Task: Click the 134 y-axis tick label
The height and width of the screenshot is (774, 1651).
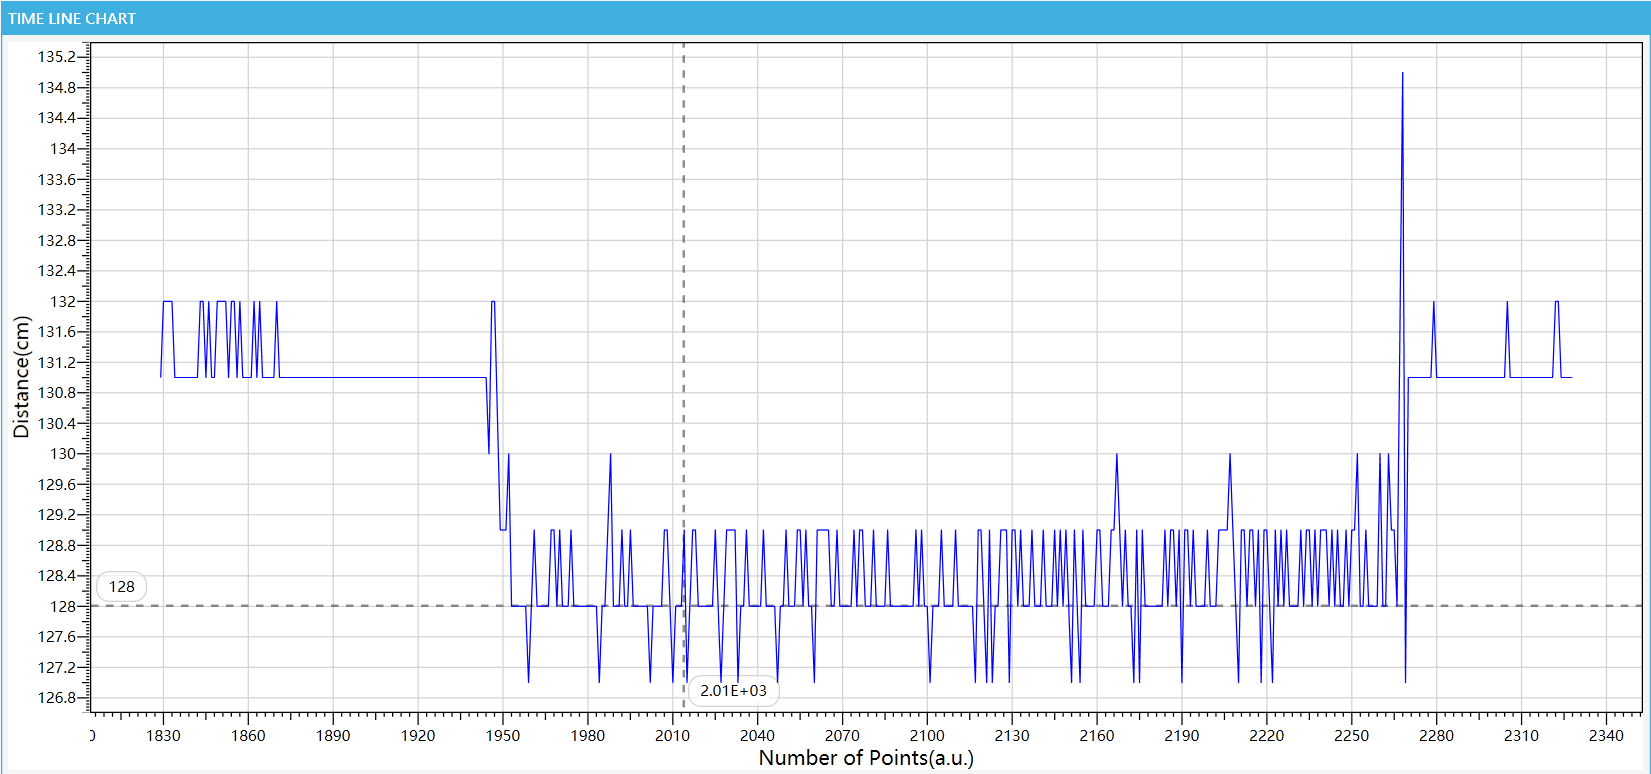Action: (x=63, y=149)
